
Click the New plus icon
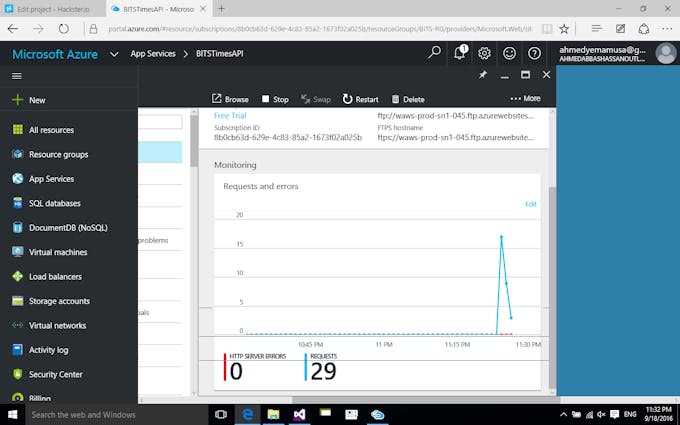pos(17,100)
